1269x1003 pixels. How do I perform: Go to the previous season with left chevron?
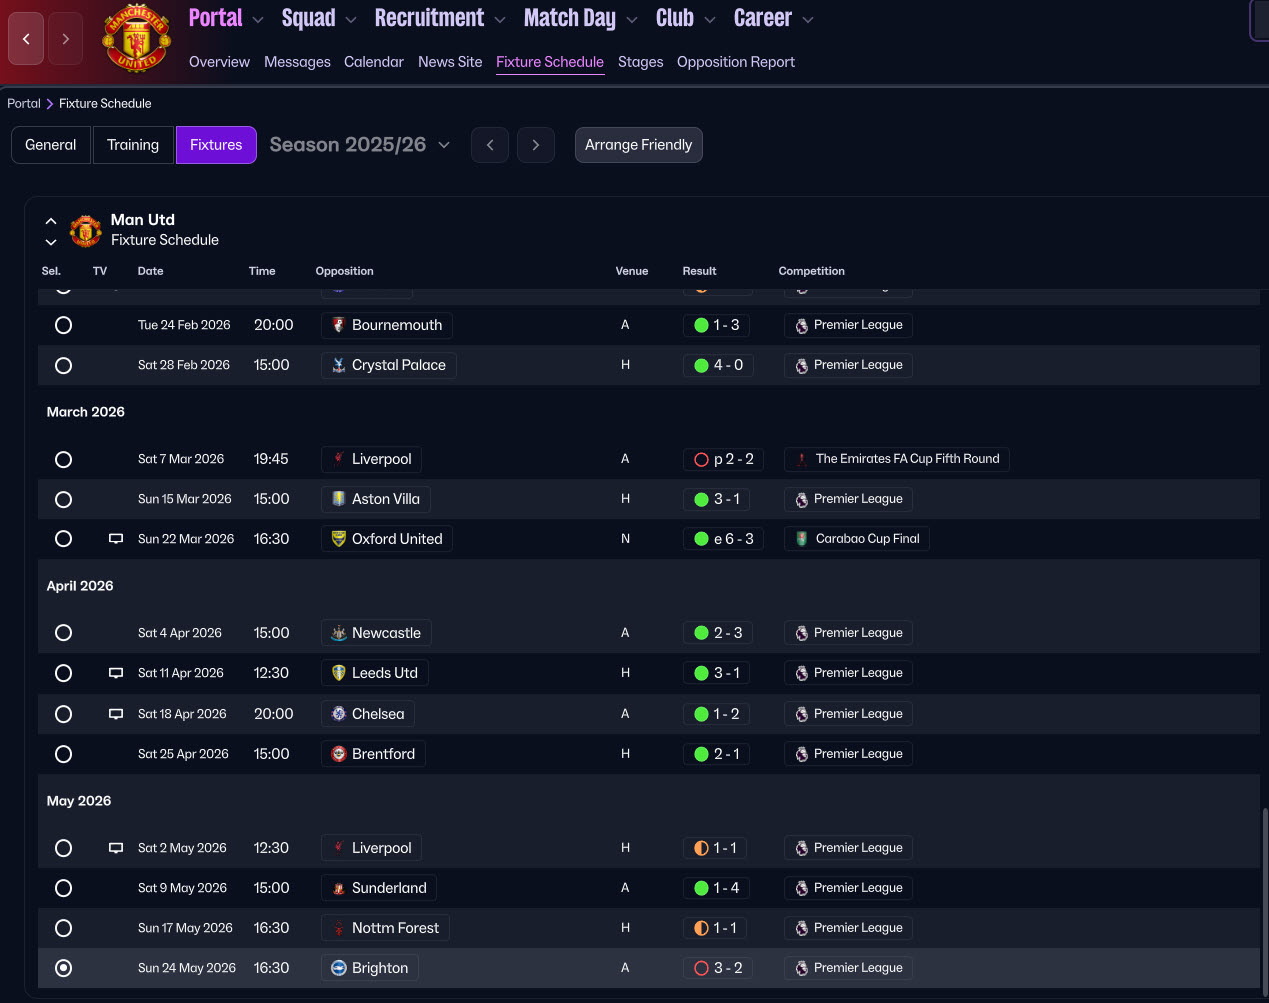point(490,145)
